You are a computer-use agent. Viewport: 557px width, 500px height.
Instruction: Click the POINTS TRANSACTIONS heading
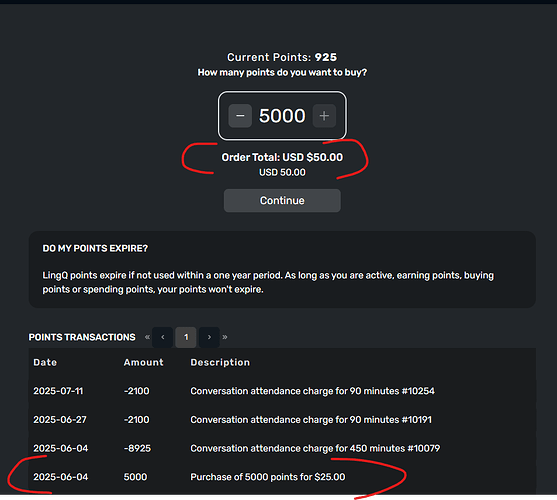point(82,337)
